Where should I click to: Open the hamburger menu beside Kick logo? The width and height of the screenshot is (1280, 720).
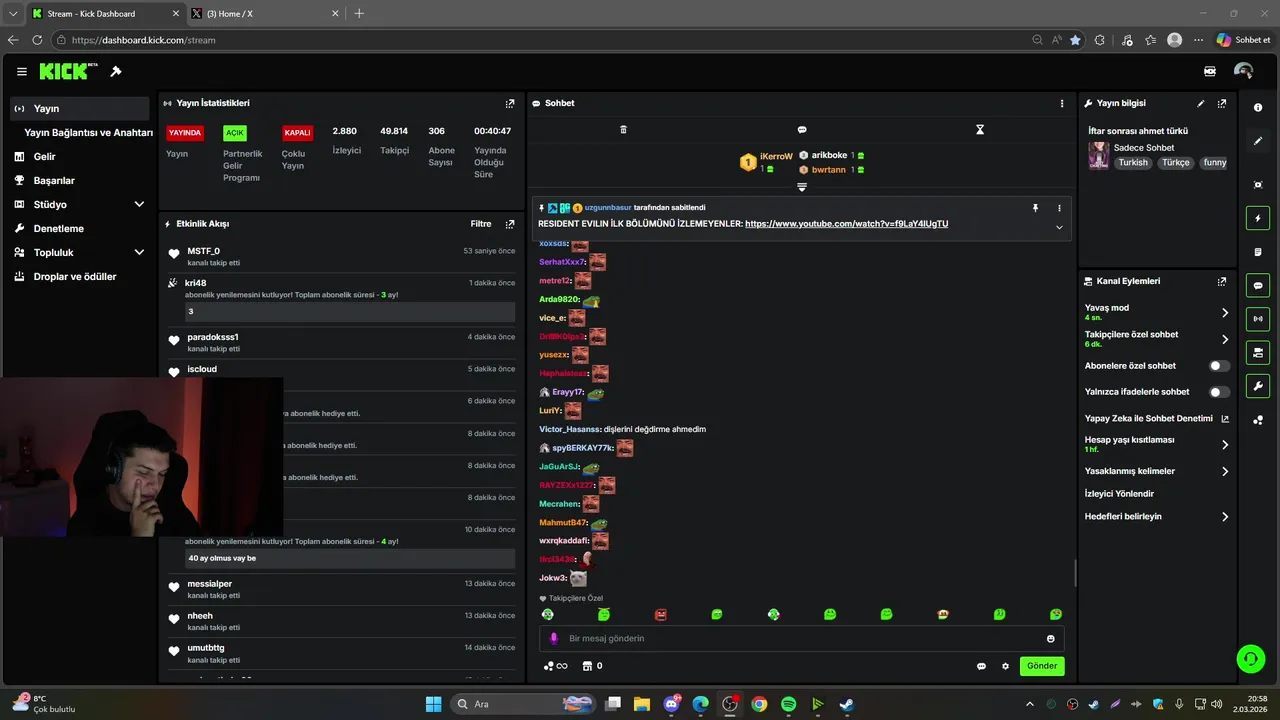point(22,72)
